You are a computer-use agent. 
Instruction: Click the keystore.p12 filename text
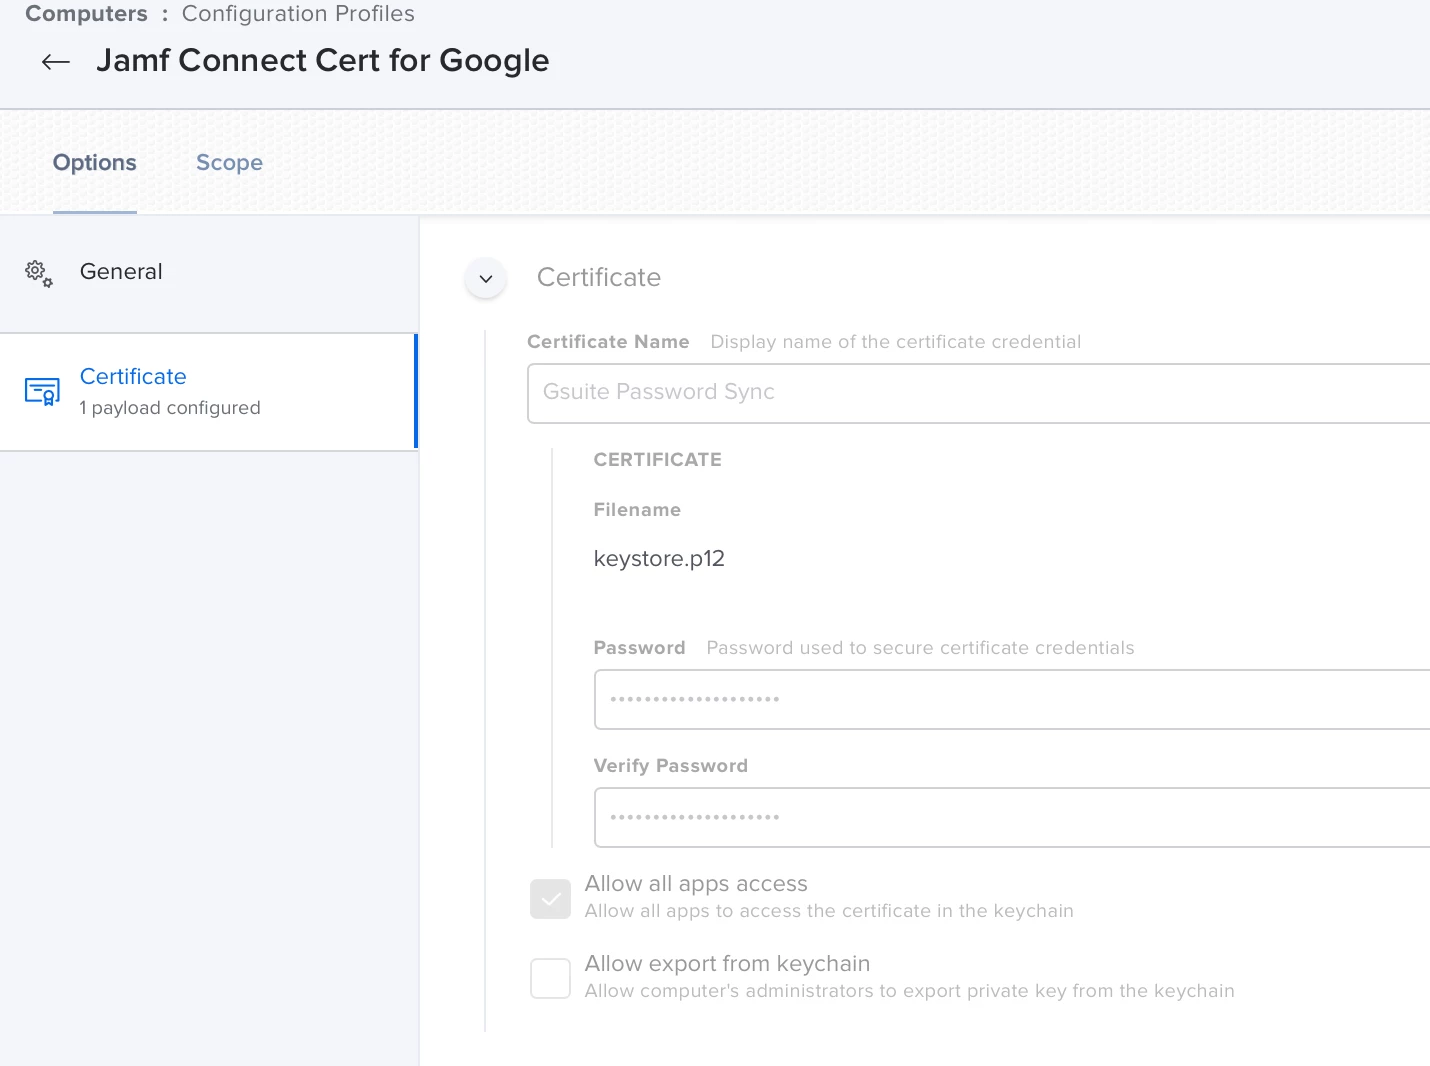659,558
